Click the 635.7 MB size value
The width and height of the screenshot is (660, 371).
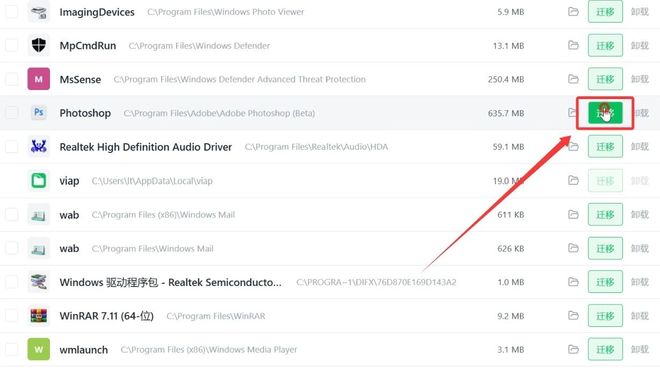pyautogui.click(x=506, y=113)
